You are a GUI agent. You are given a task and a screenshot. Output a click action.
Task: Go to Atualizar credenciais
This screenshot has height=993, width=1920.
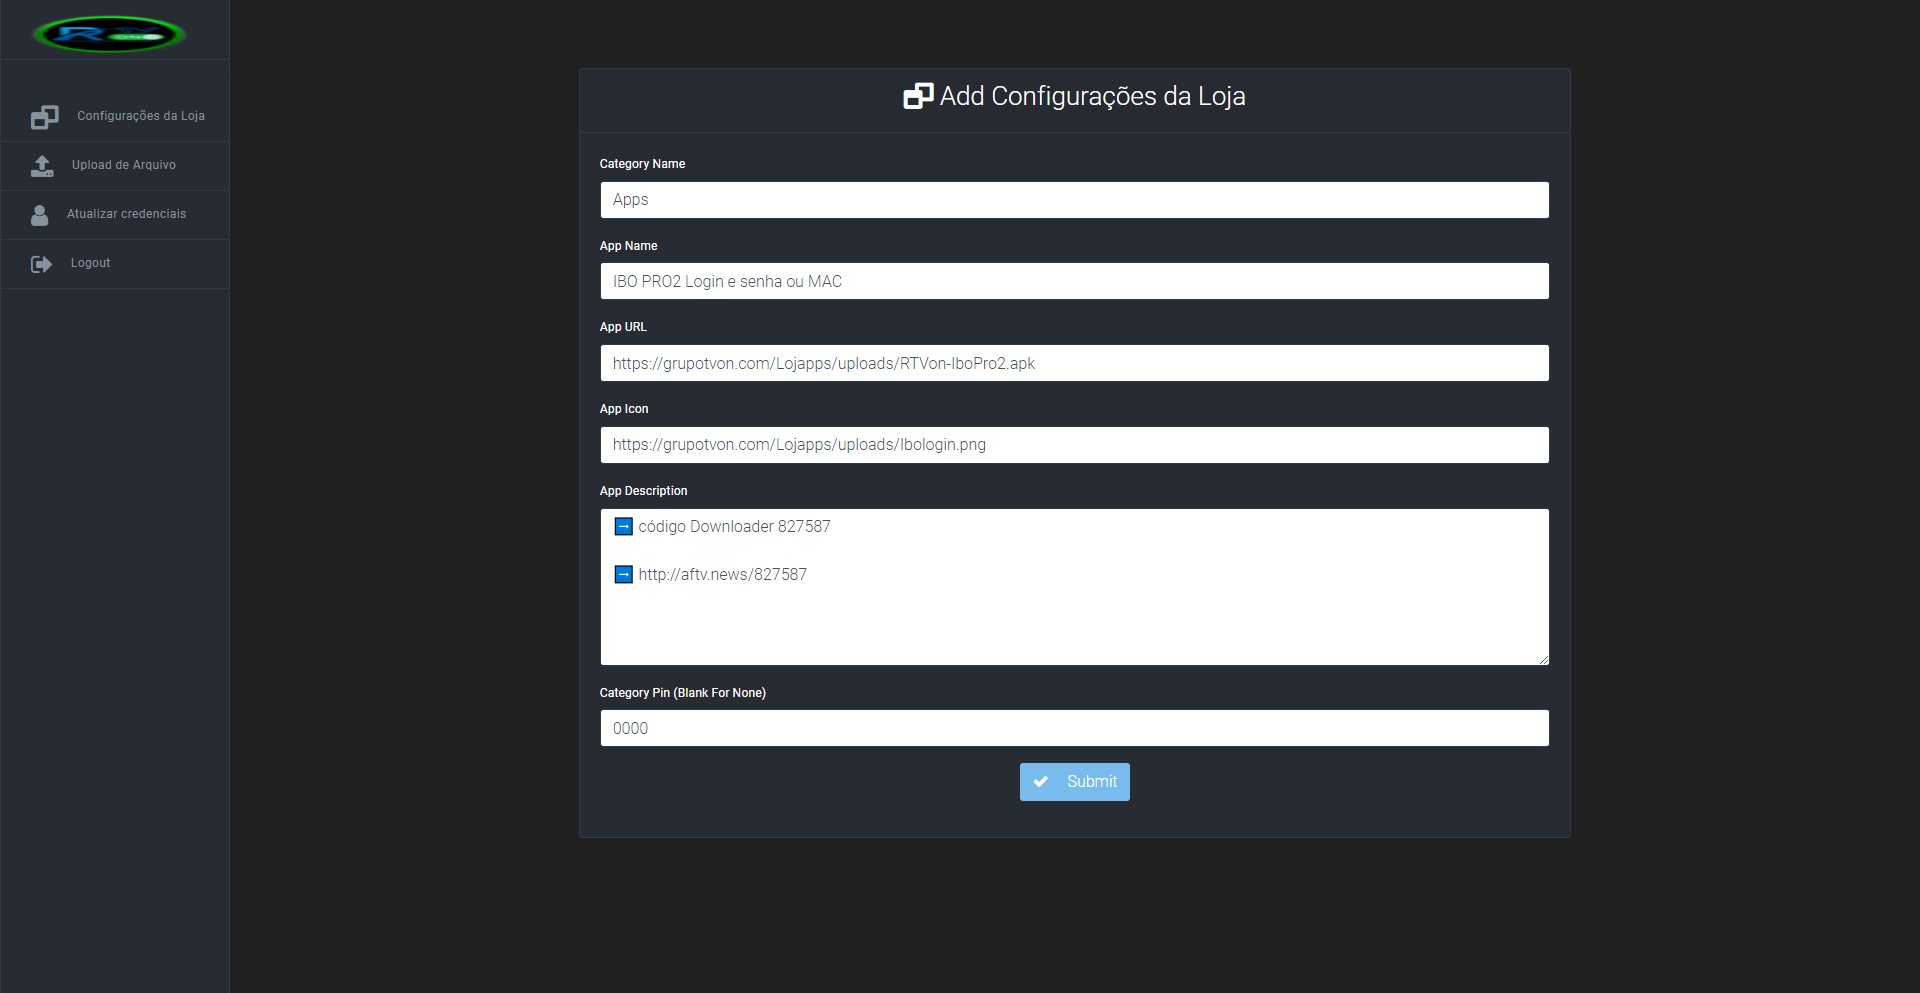click(x=126, y=214)
